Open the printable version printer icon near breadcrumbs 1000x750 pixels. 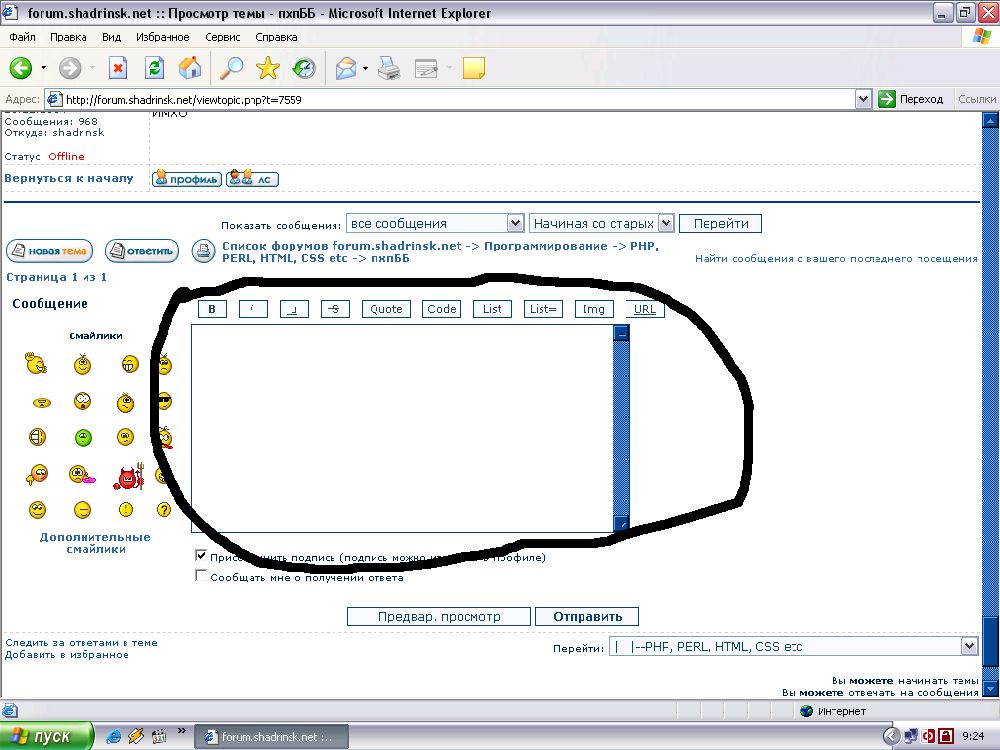(x=203, y=251)
